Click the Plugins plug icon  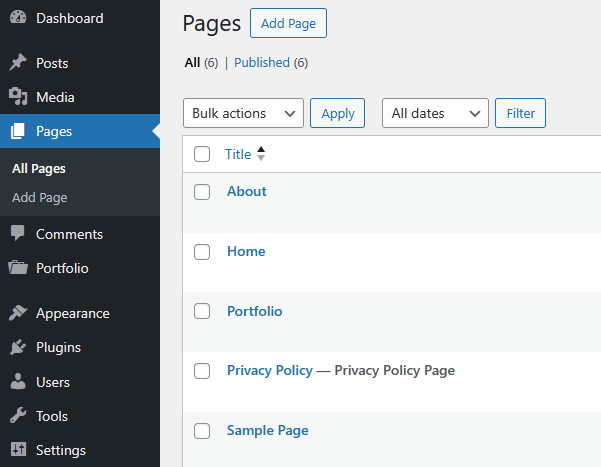click(x=18, y=347)
